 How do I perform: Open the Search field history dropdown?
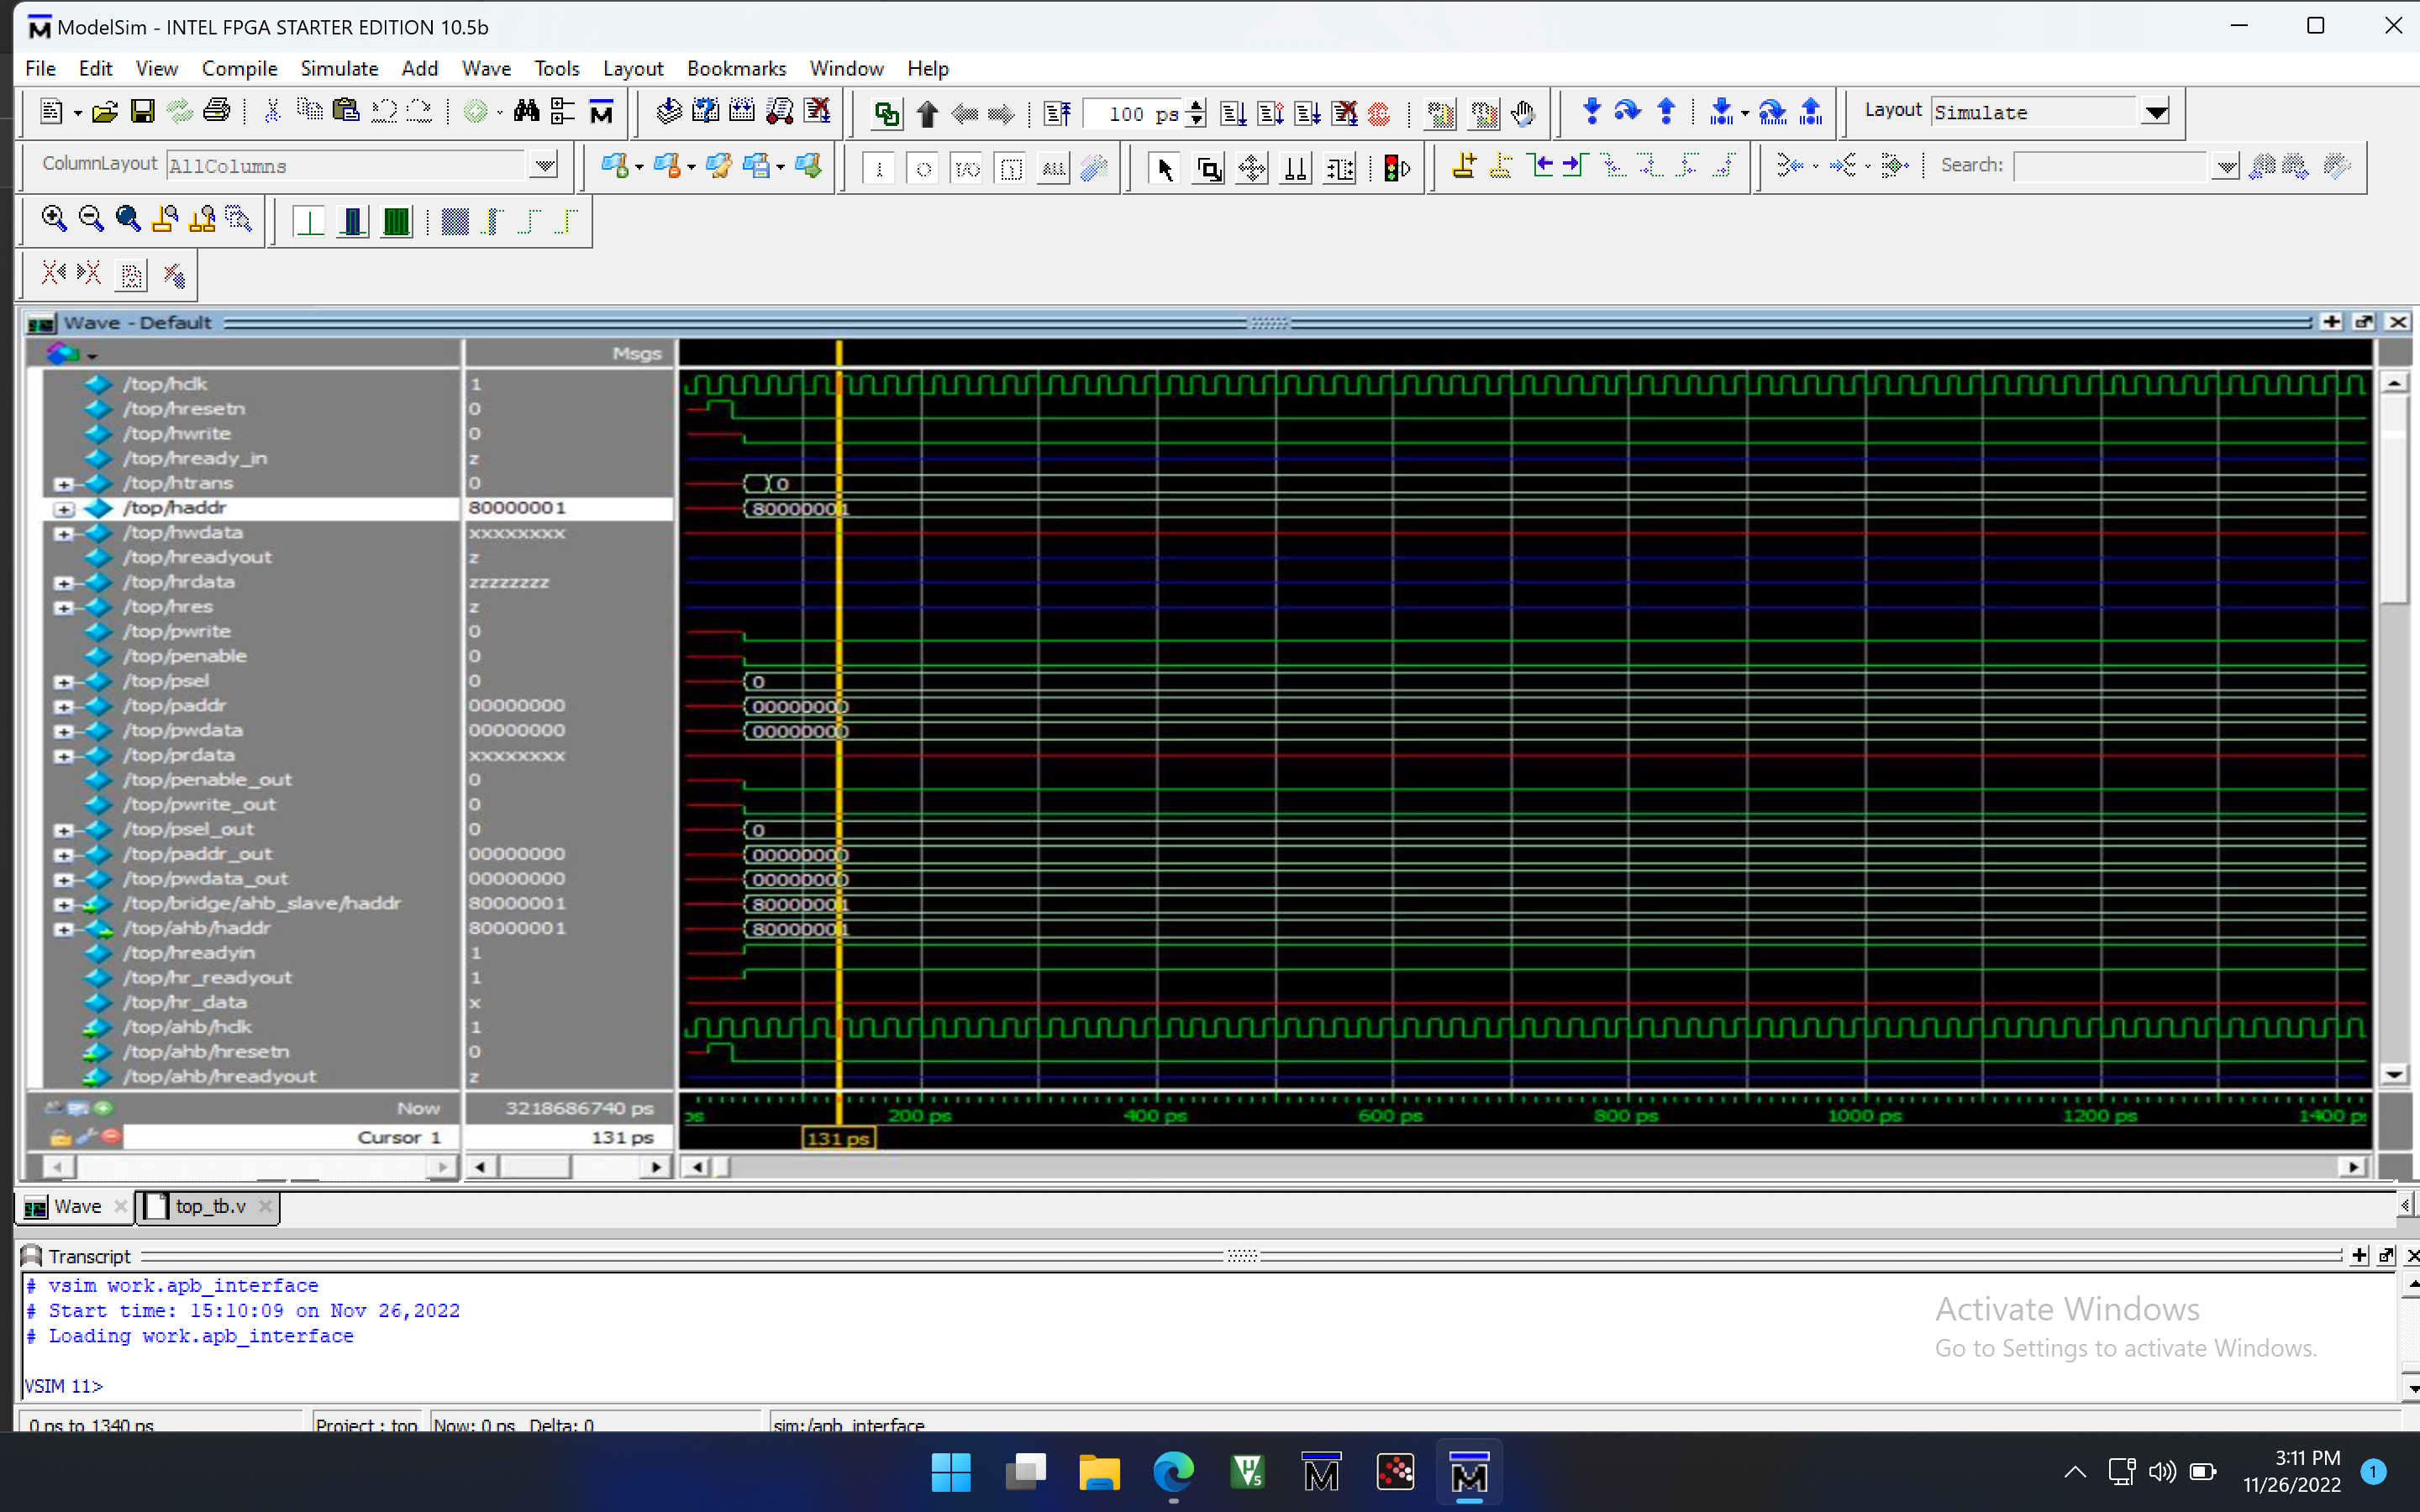pyautogui.click(x=2225, y=166)
